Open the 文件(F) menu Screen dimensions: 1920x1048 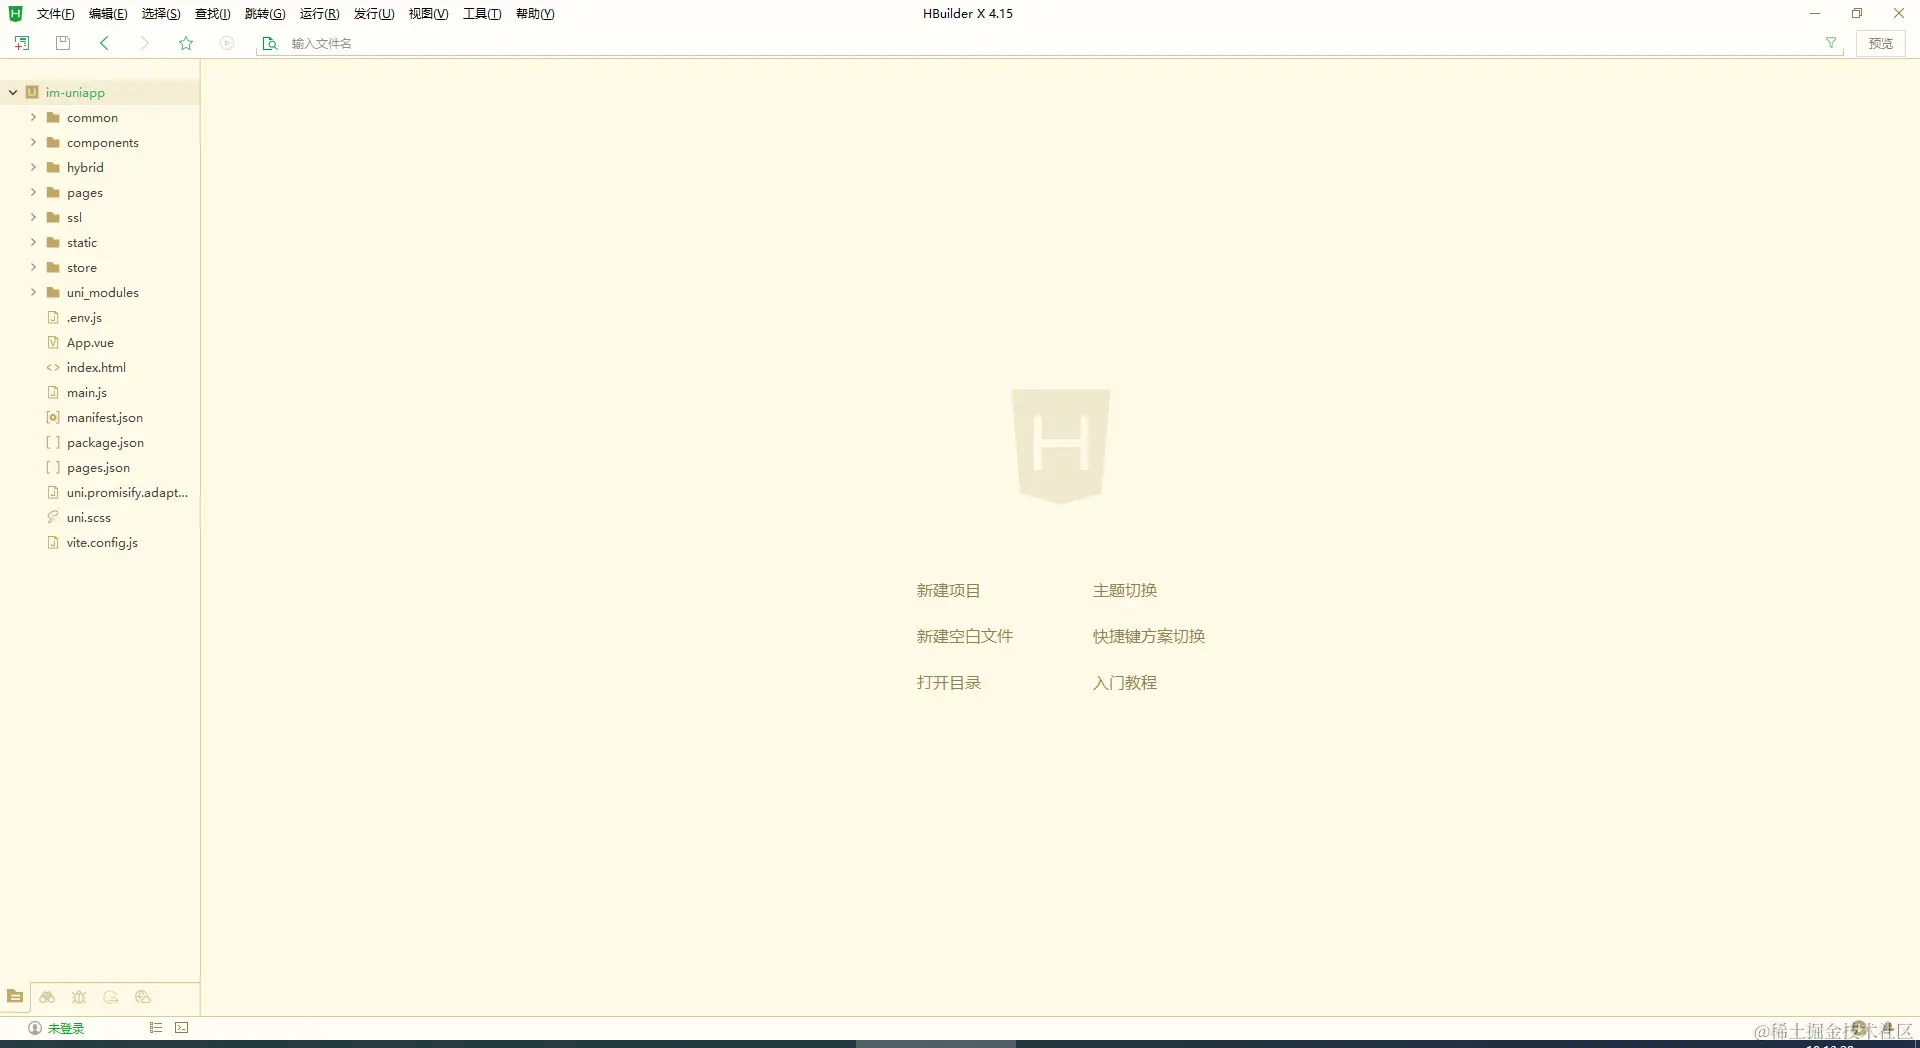tap(55, 14)
